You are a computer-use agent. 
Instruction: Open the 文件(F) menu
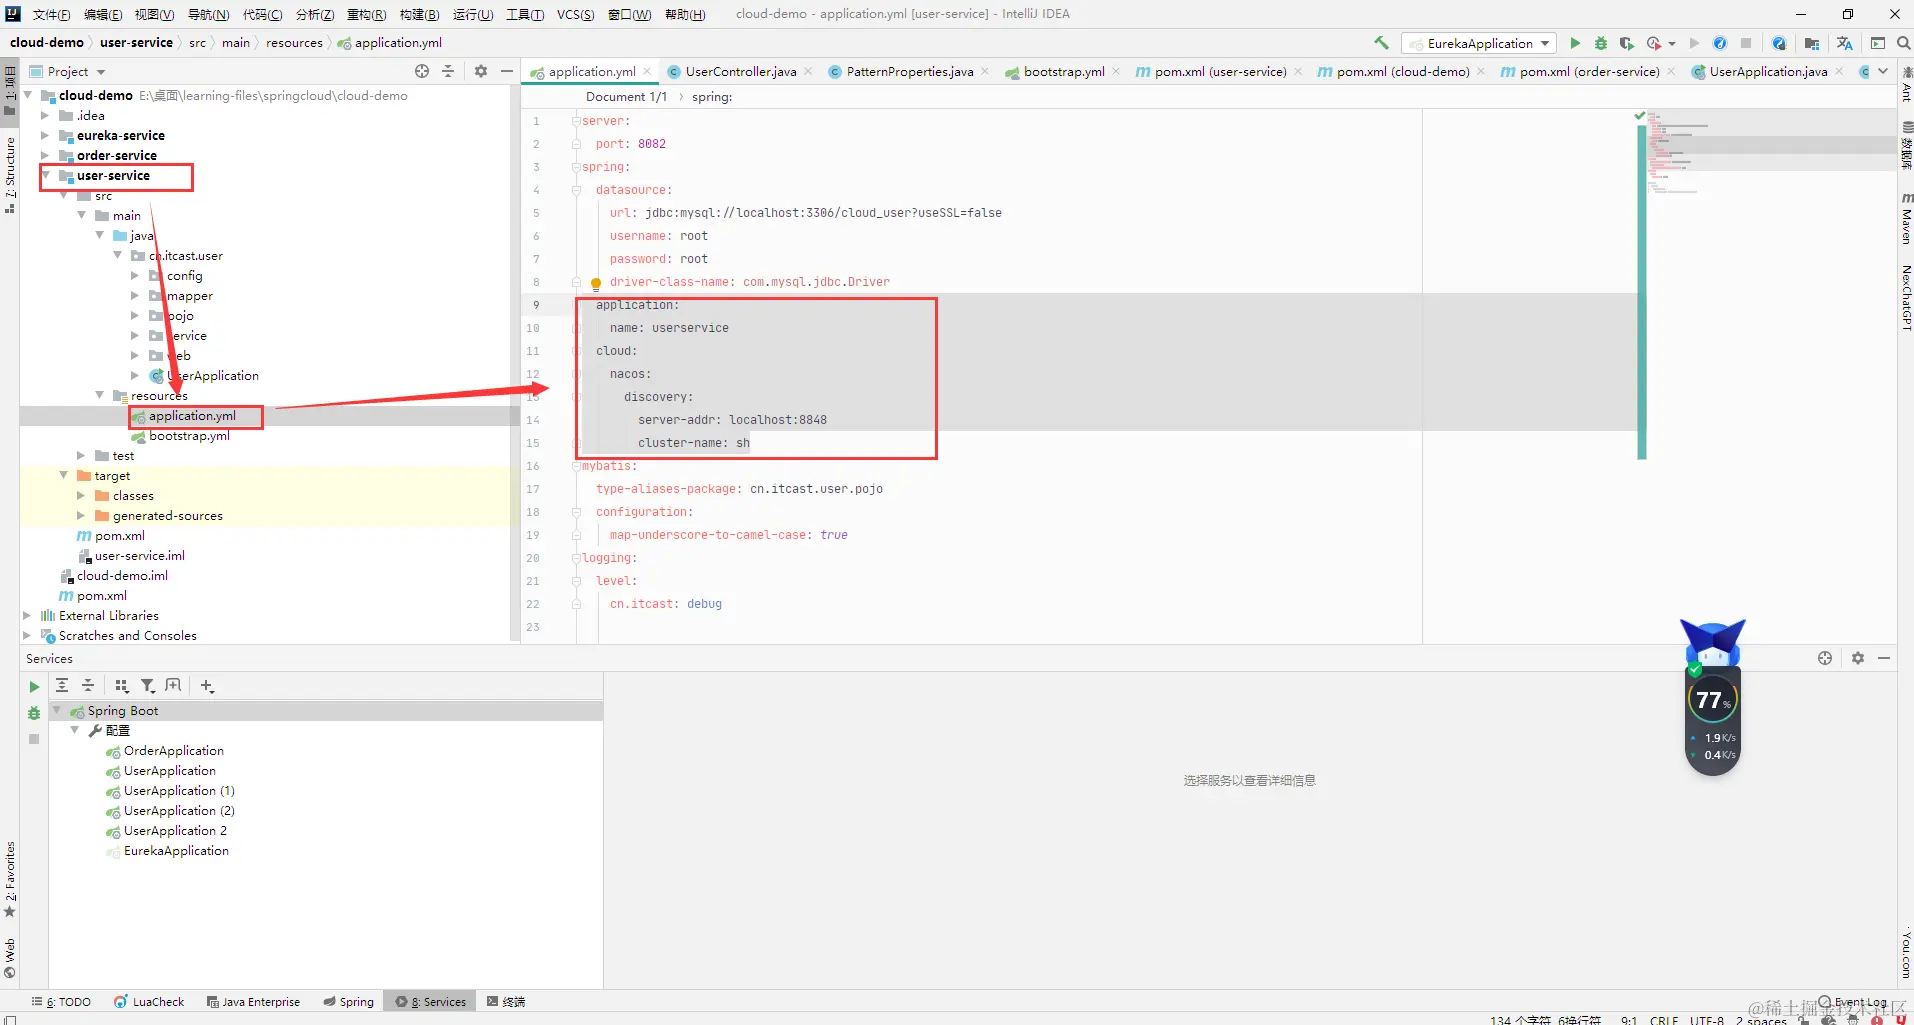tap(51, 14)
